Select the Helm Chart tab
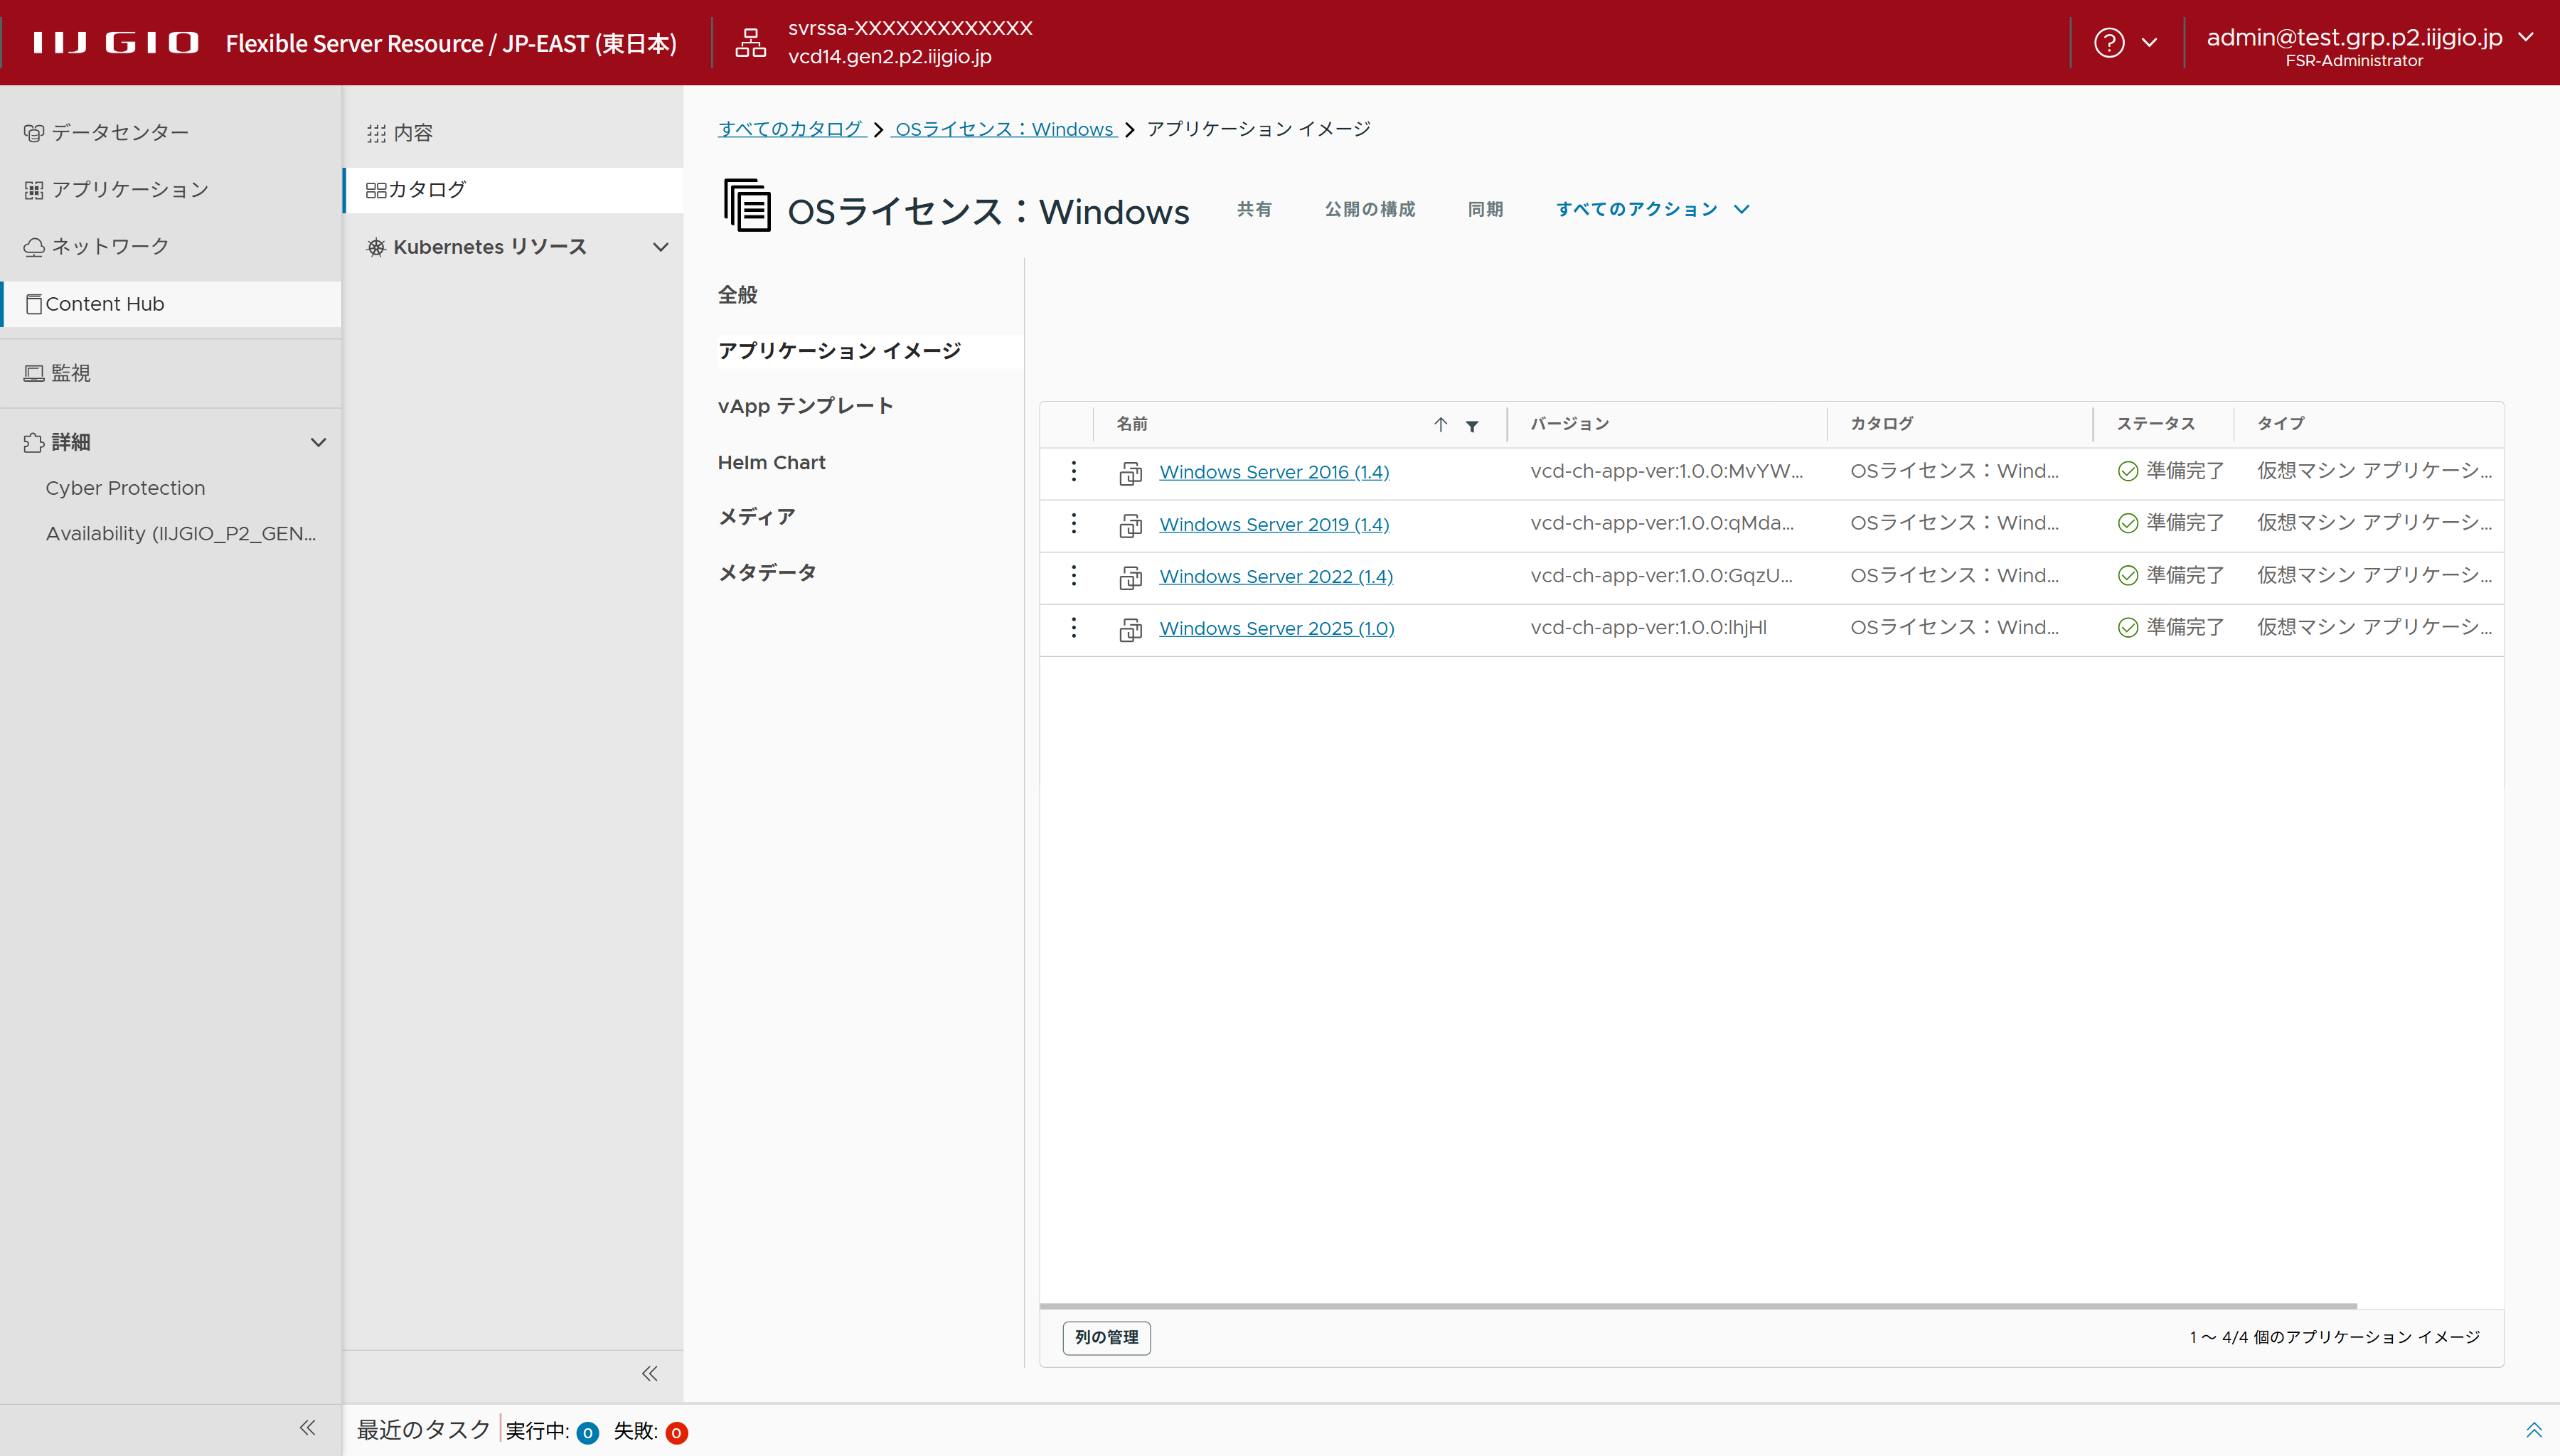 [x=771, y=462]
